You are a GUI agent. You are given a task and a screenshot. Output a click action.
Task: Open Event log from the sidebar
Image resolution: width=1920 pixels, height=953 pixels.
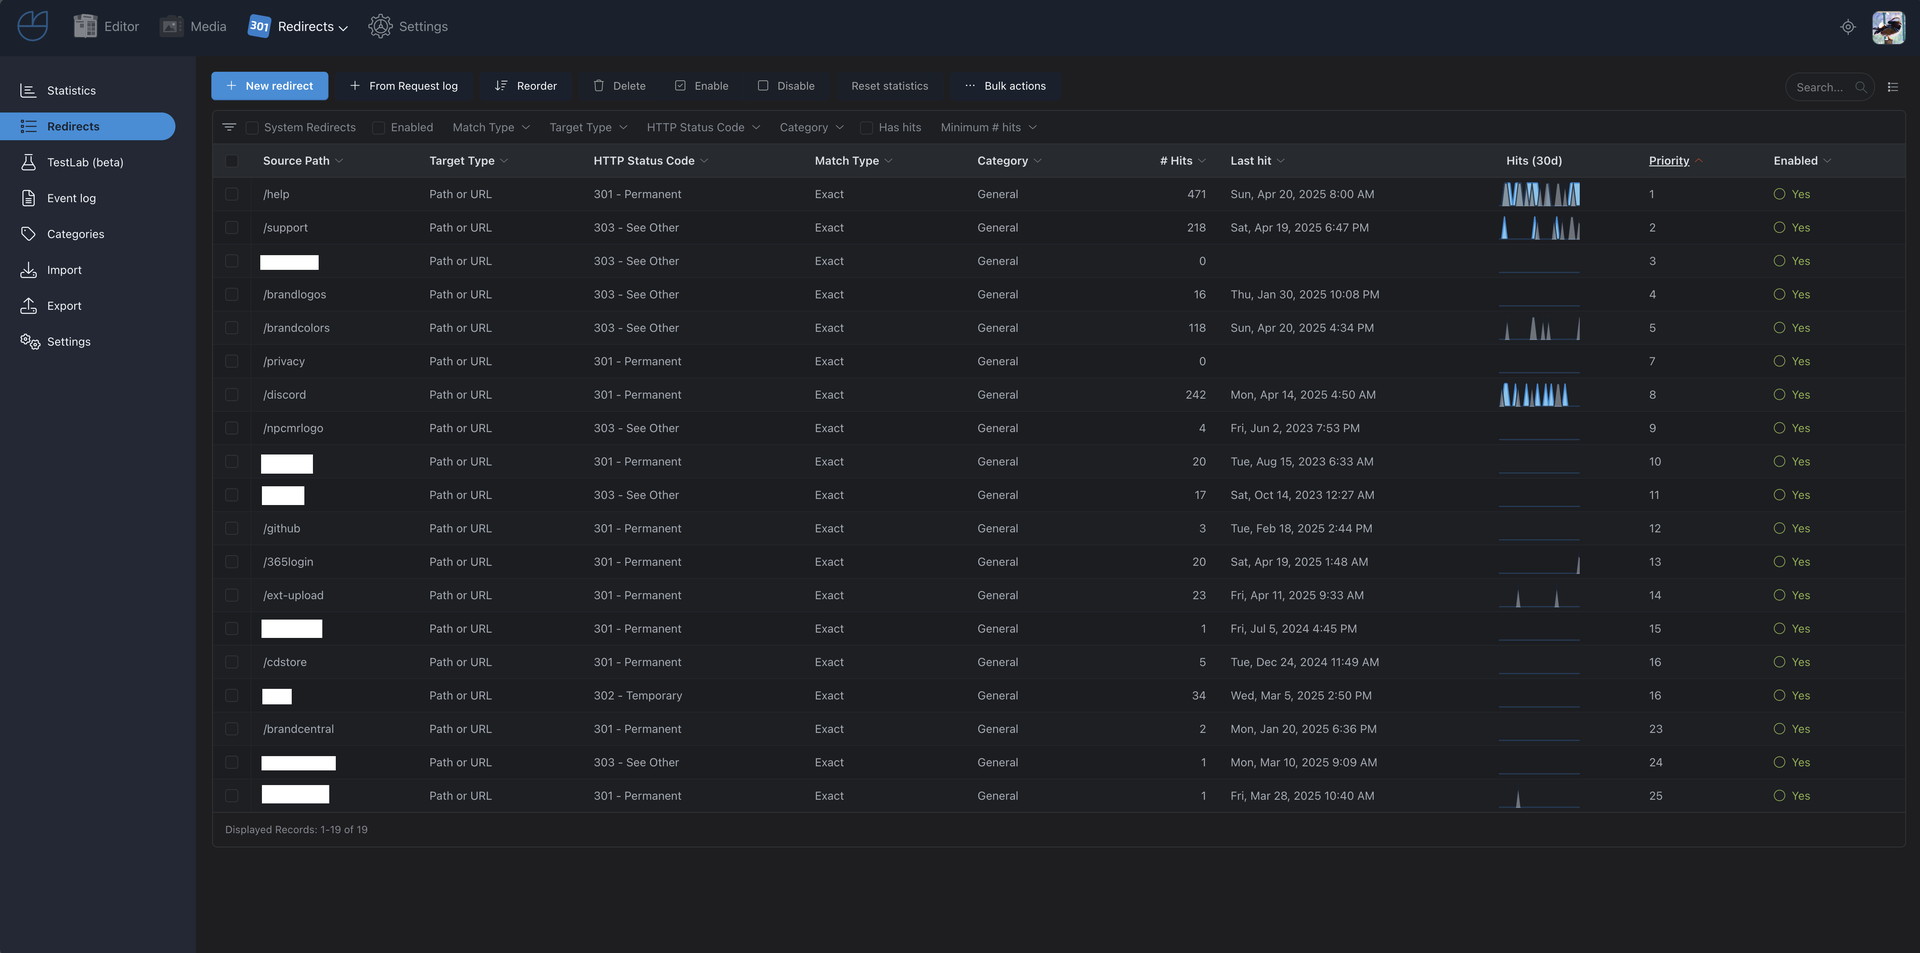pos(71,198)
